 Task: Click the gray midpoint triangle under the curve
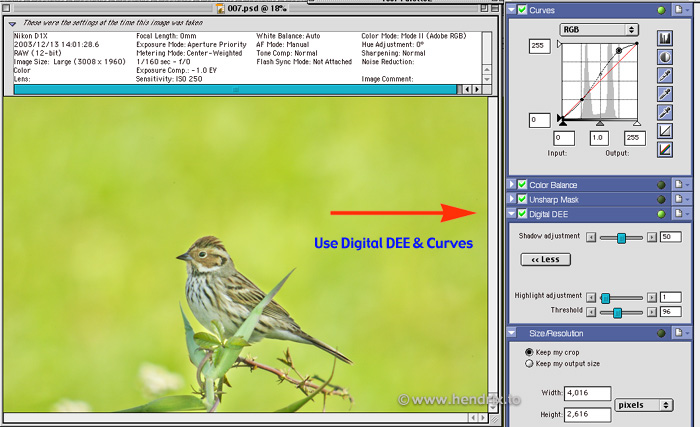(x=600, y=122)
